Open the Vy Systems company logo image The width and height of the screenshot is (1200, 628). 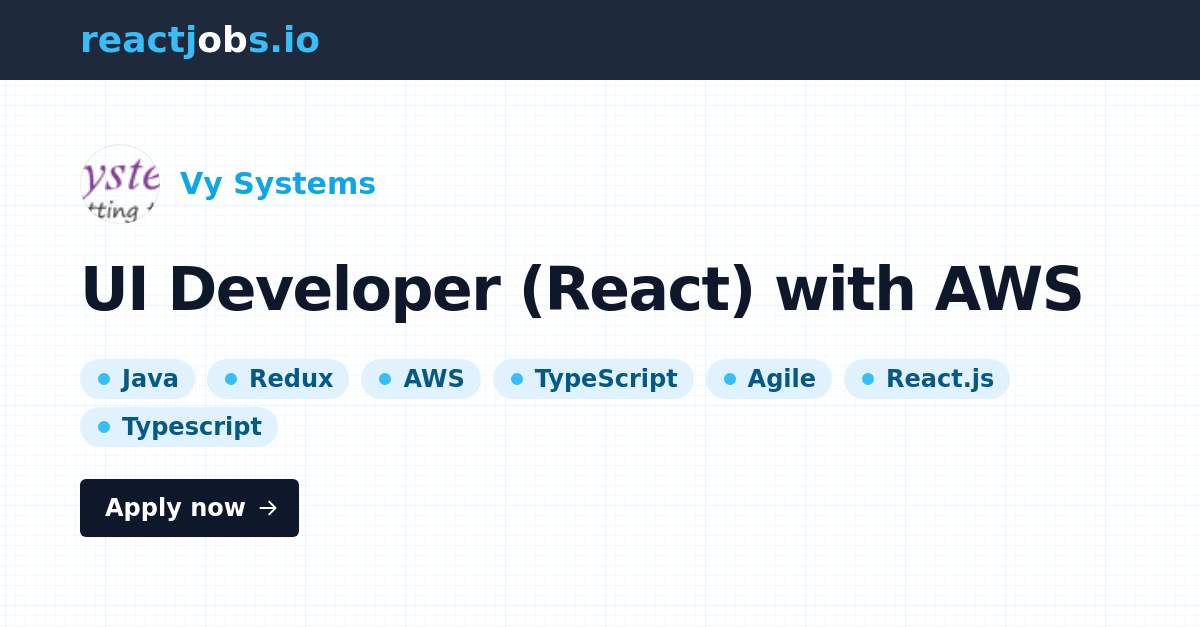point(119,184)
